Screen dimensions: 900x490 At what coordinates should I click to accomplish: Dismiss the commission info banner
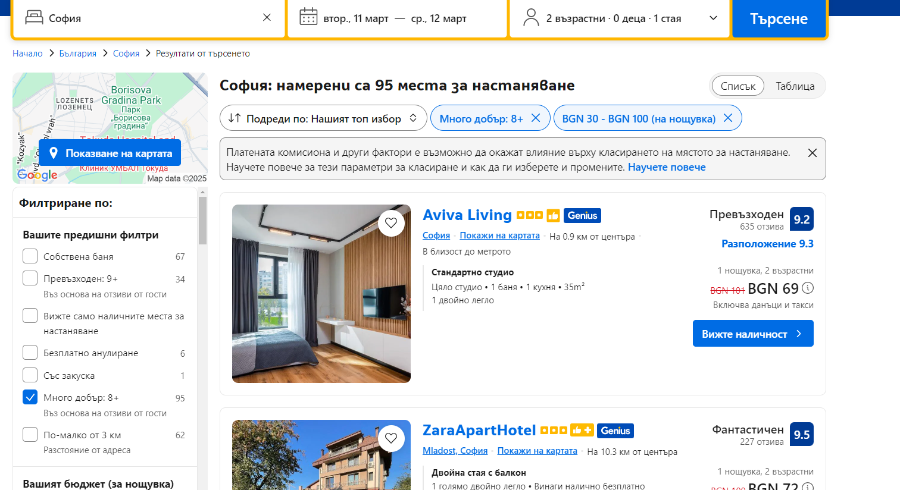point(812,153)
